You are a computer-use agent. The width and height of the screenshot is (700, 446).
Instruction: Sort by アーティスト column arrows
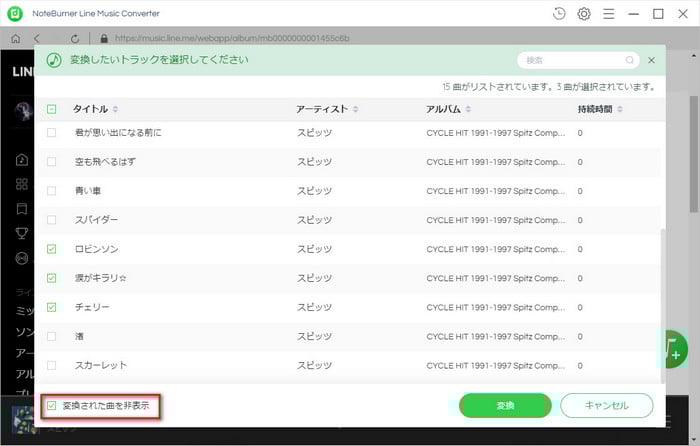[x=355, y=109]
